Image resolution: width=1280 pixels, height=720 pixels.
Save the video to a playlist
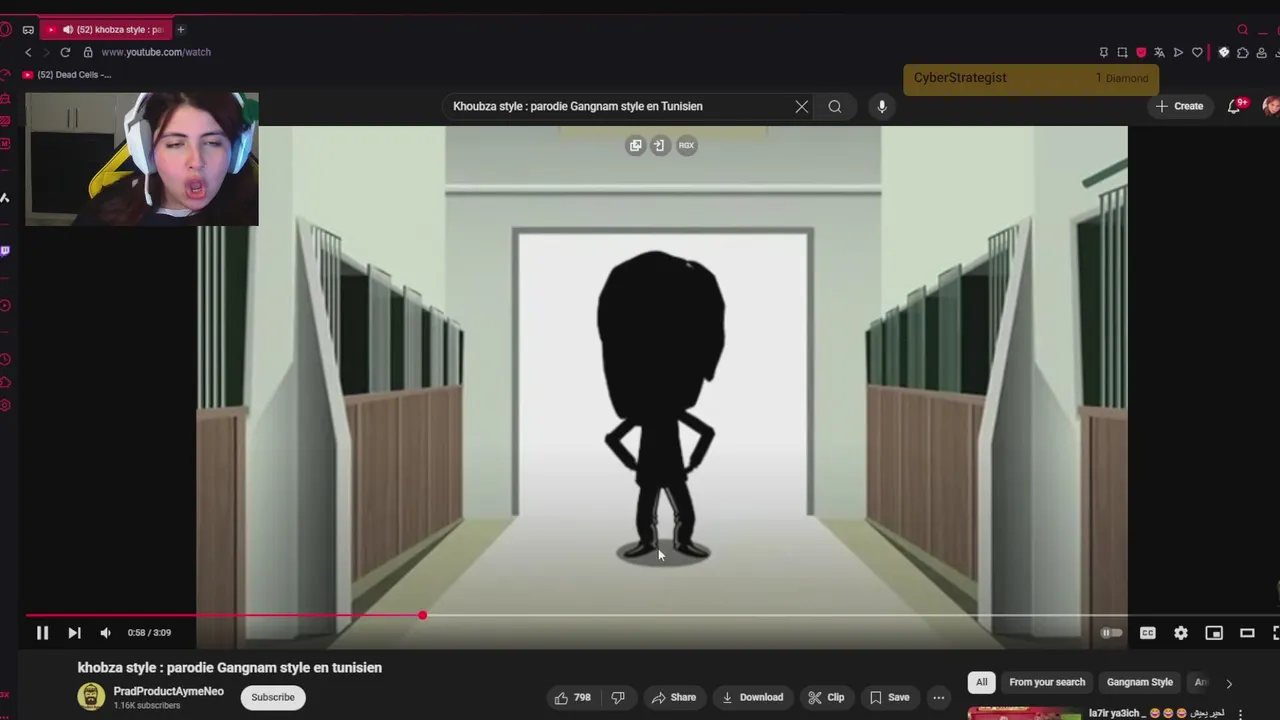click(x=889, y=697)
